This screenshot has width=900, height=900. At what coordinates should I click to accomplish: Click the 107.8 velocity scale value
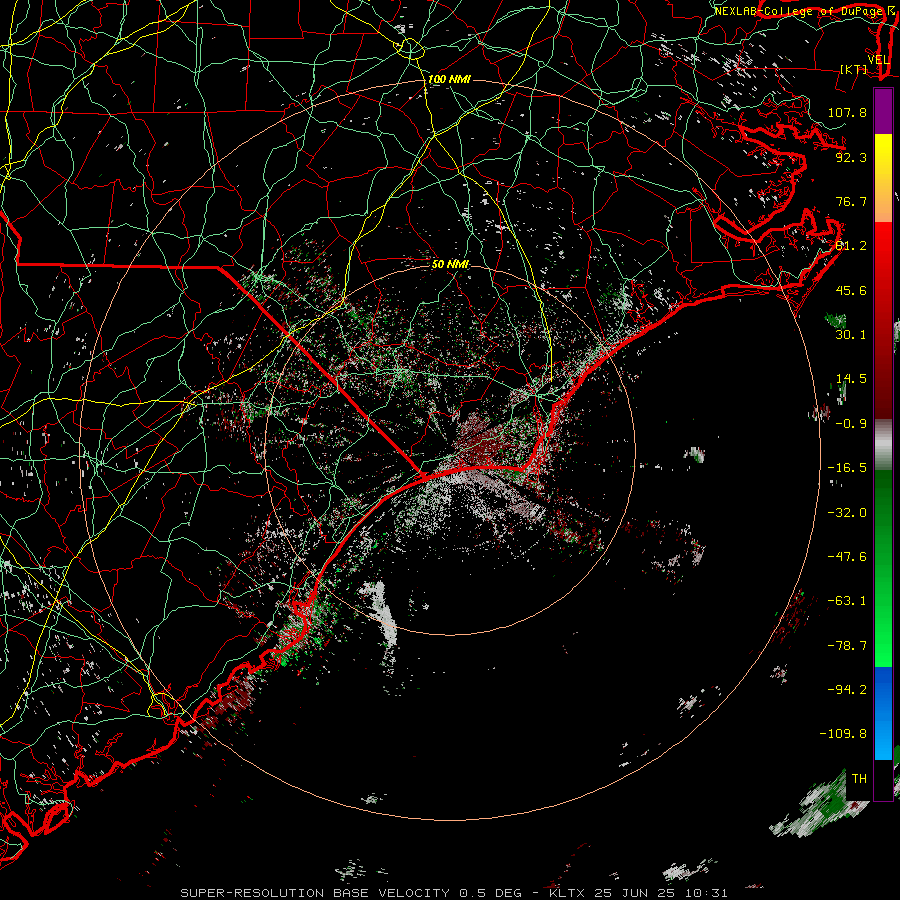847,112
